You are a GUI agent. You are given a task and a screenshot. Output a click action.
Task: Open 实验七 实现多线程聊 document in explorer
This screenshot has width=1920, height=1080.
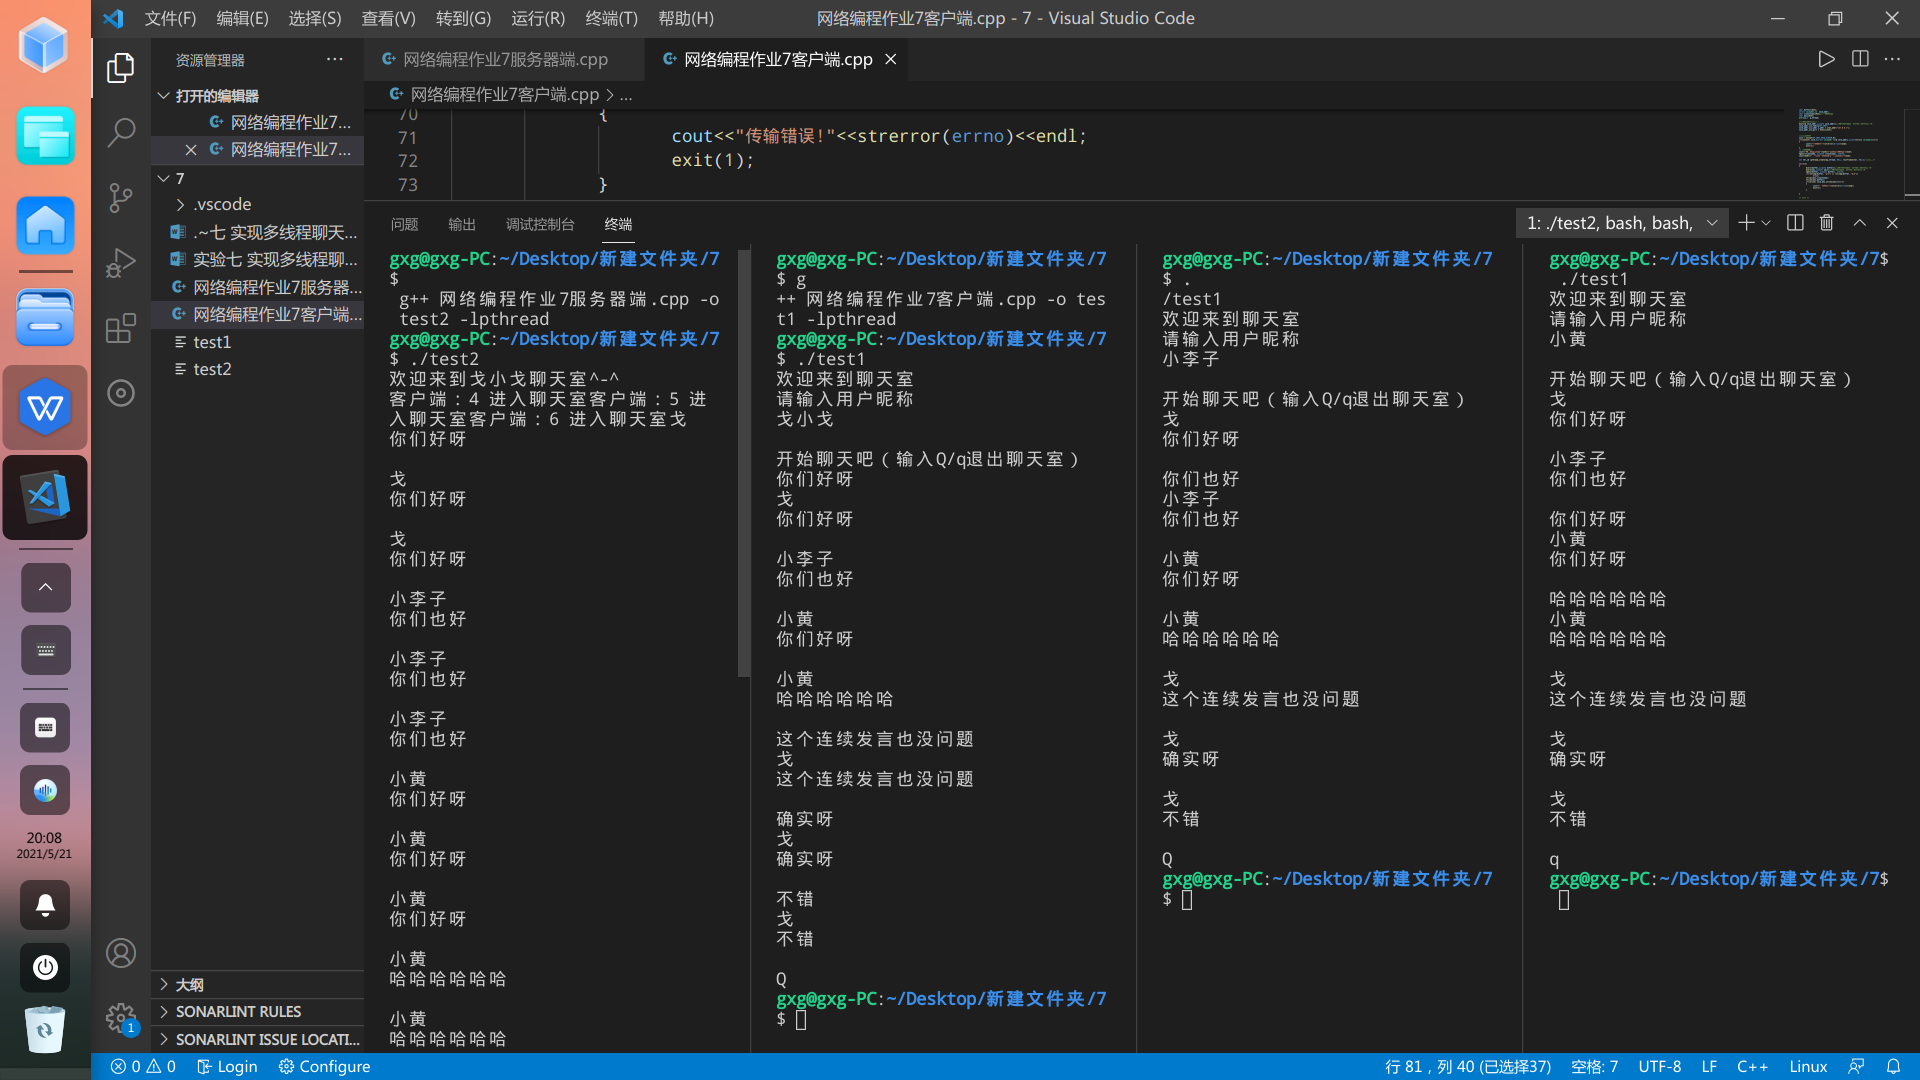[x=258, y=259]
